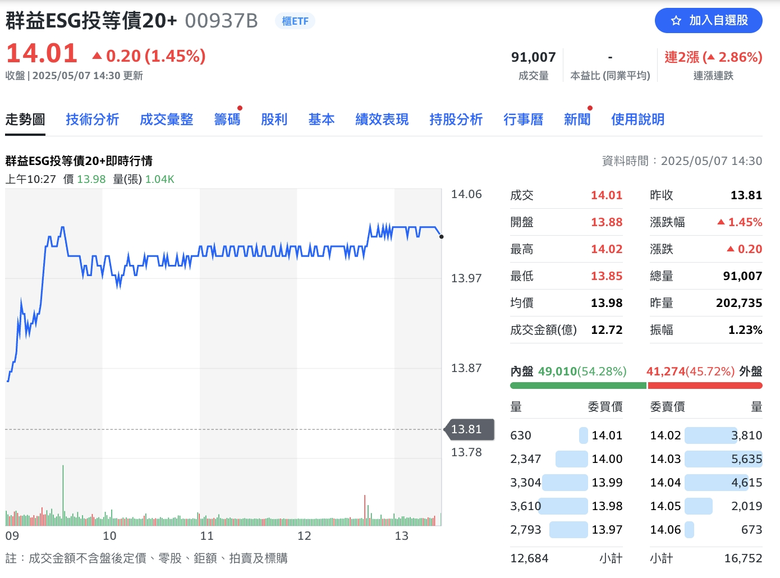Click the 群益ESG投等債20+即時行情 chart title
This screenshot has width=780, height=578.
[79, 161]
